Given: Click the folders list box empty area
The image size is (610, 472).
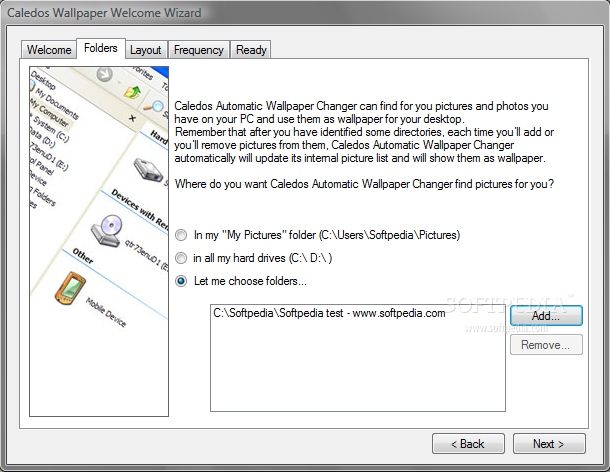Looking at the screenshot, I should 358,366.
